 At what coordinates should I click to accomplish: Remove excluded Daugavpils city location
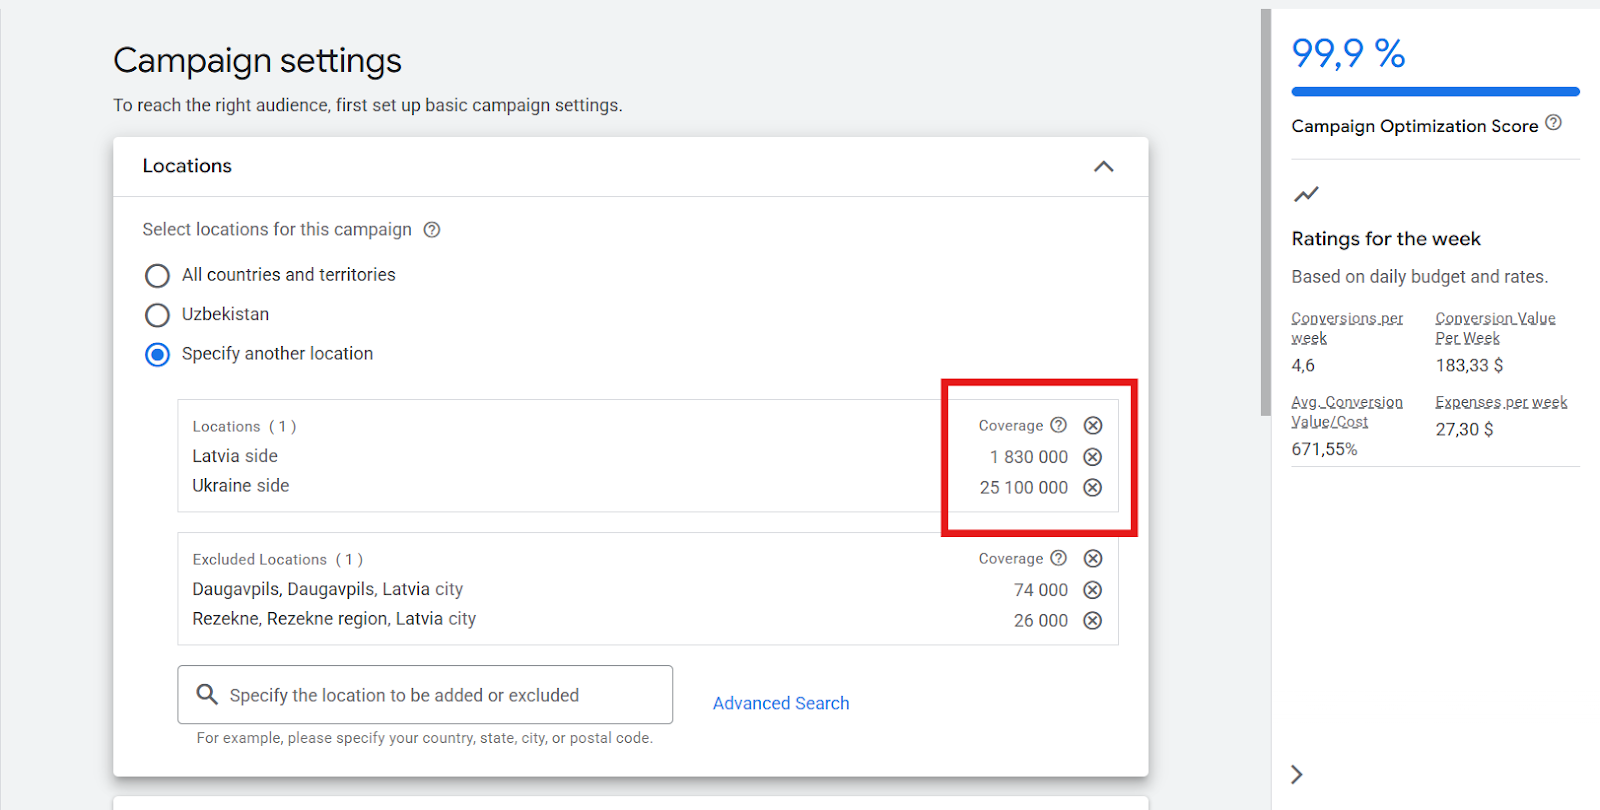[1093, 590]
